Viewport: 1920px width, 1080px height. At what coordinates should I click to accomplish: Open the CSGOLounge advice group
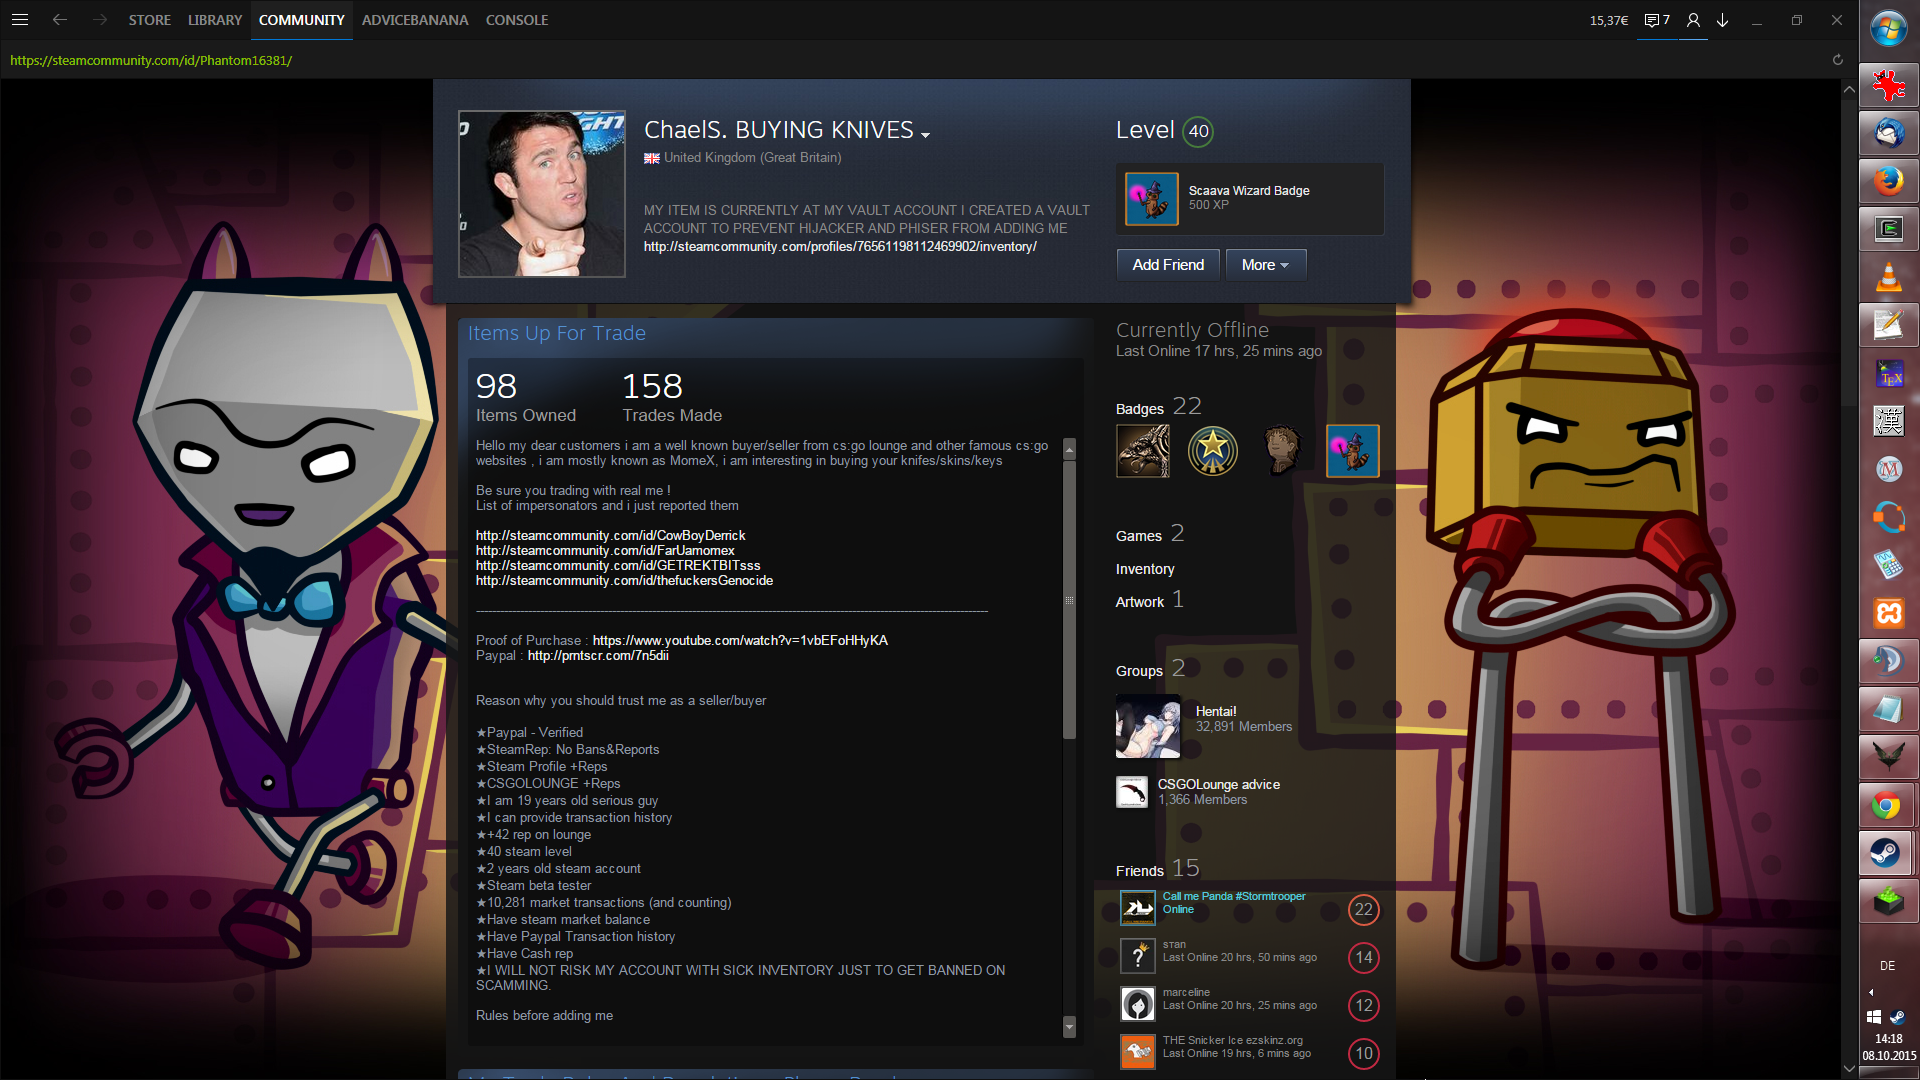point(1218,785)
